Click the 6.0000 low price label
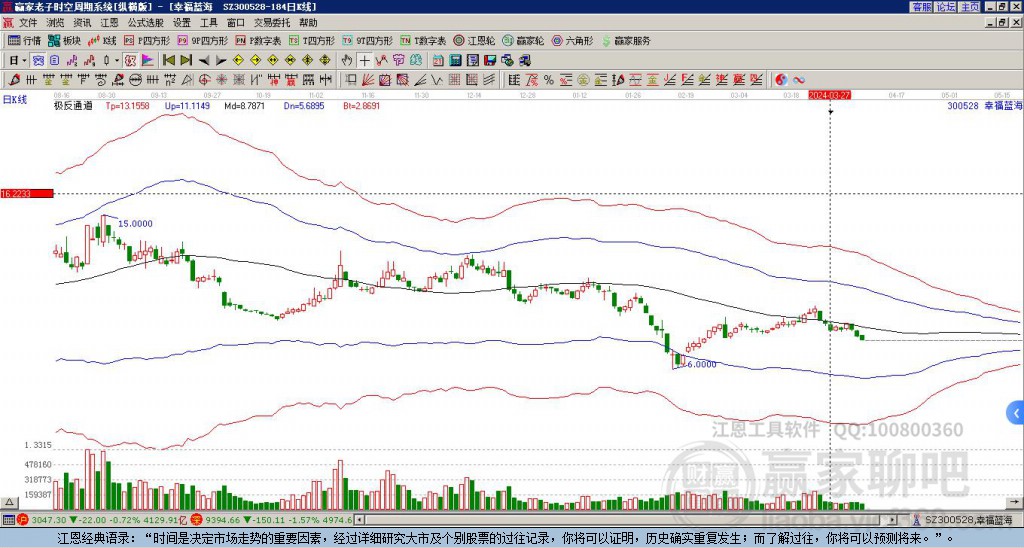Screen dimensions: 1024x548 click(701, 364)
